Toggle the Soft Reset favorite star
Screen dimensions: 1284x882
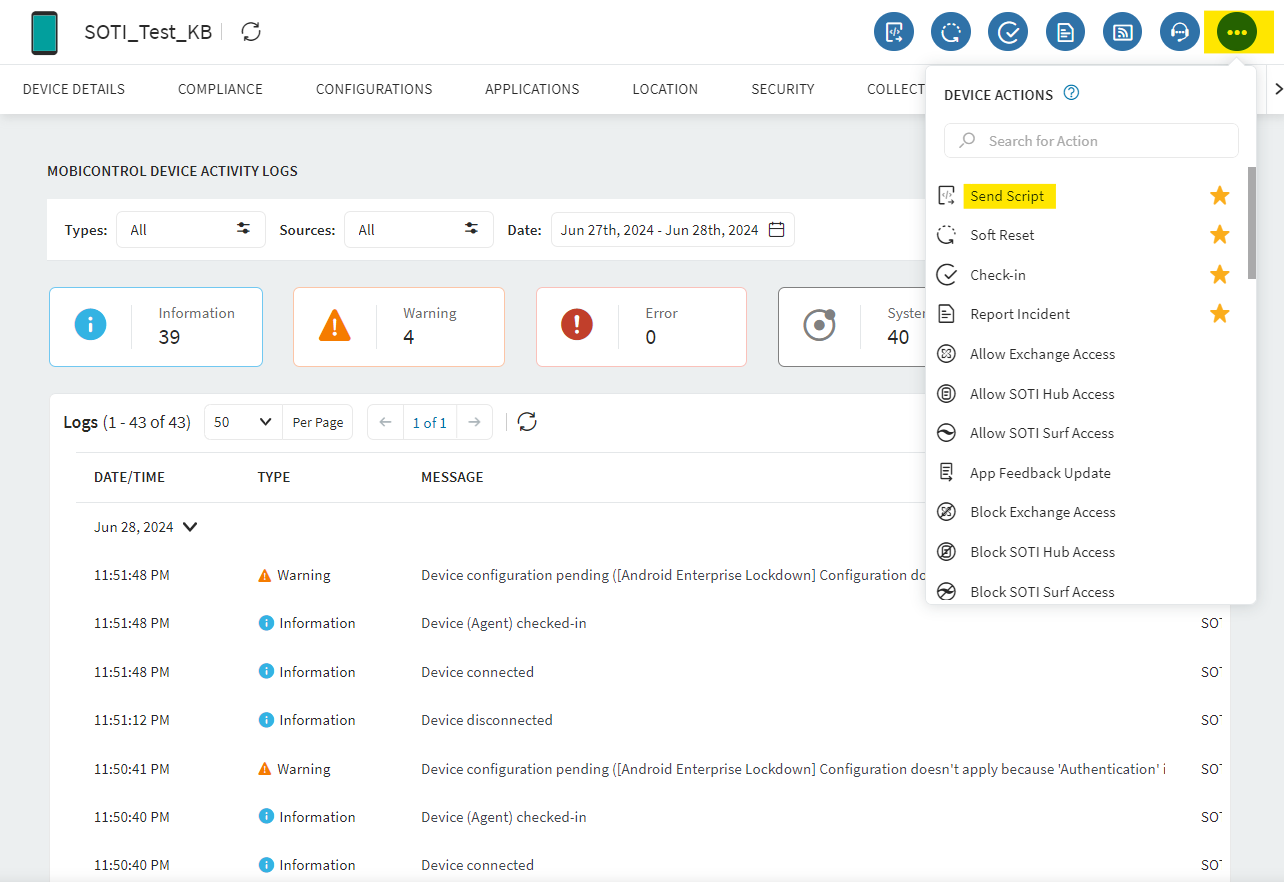[1219, 235]
